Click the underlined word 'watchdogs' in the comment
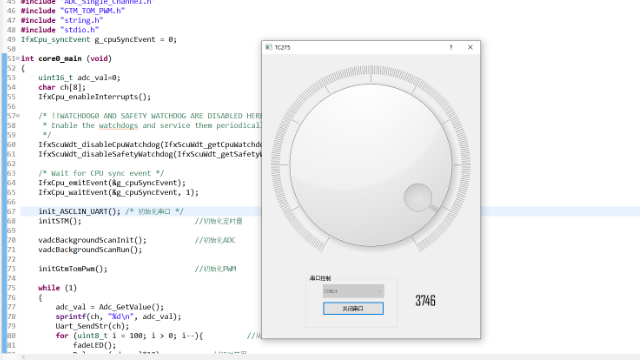 tap(118, 126)
